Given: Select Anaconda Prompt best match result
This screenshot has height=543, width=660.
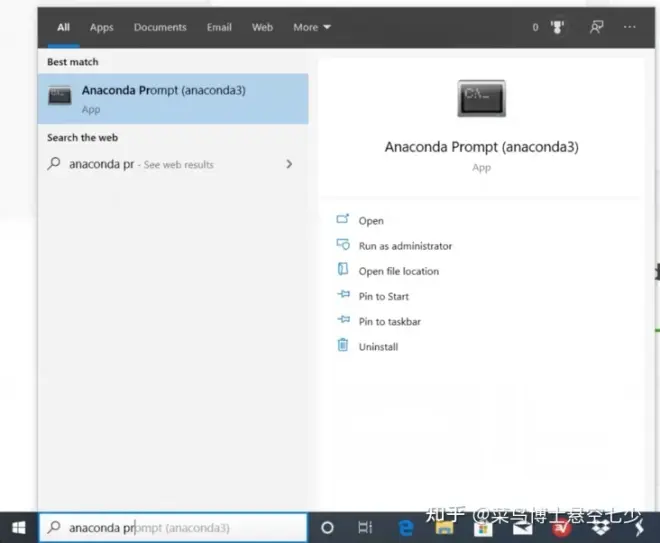Looking at the screenshot, I should coord(173,99).
